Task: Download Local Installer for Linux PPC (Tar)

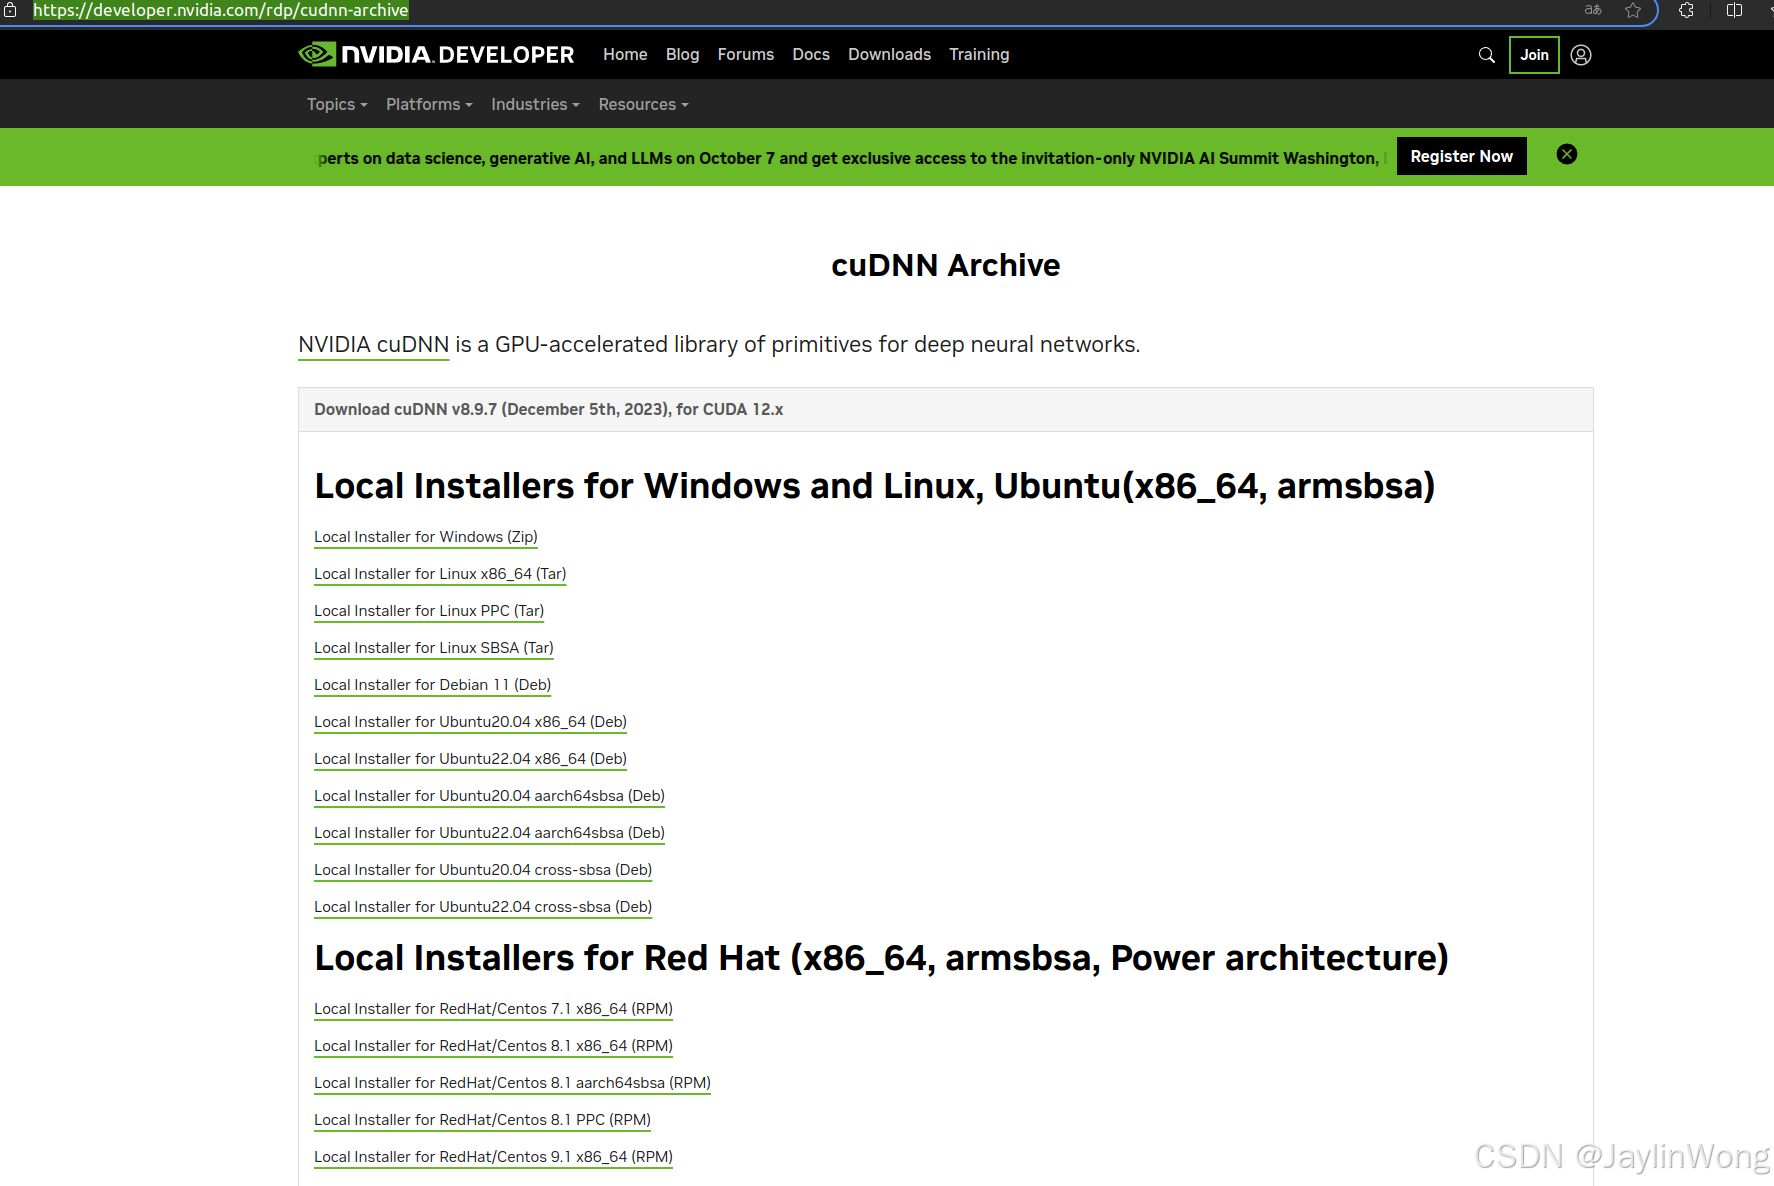Action: pos(429,611)
